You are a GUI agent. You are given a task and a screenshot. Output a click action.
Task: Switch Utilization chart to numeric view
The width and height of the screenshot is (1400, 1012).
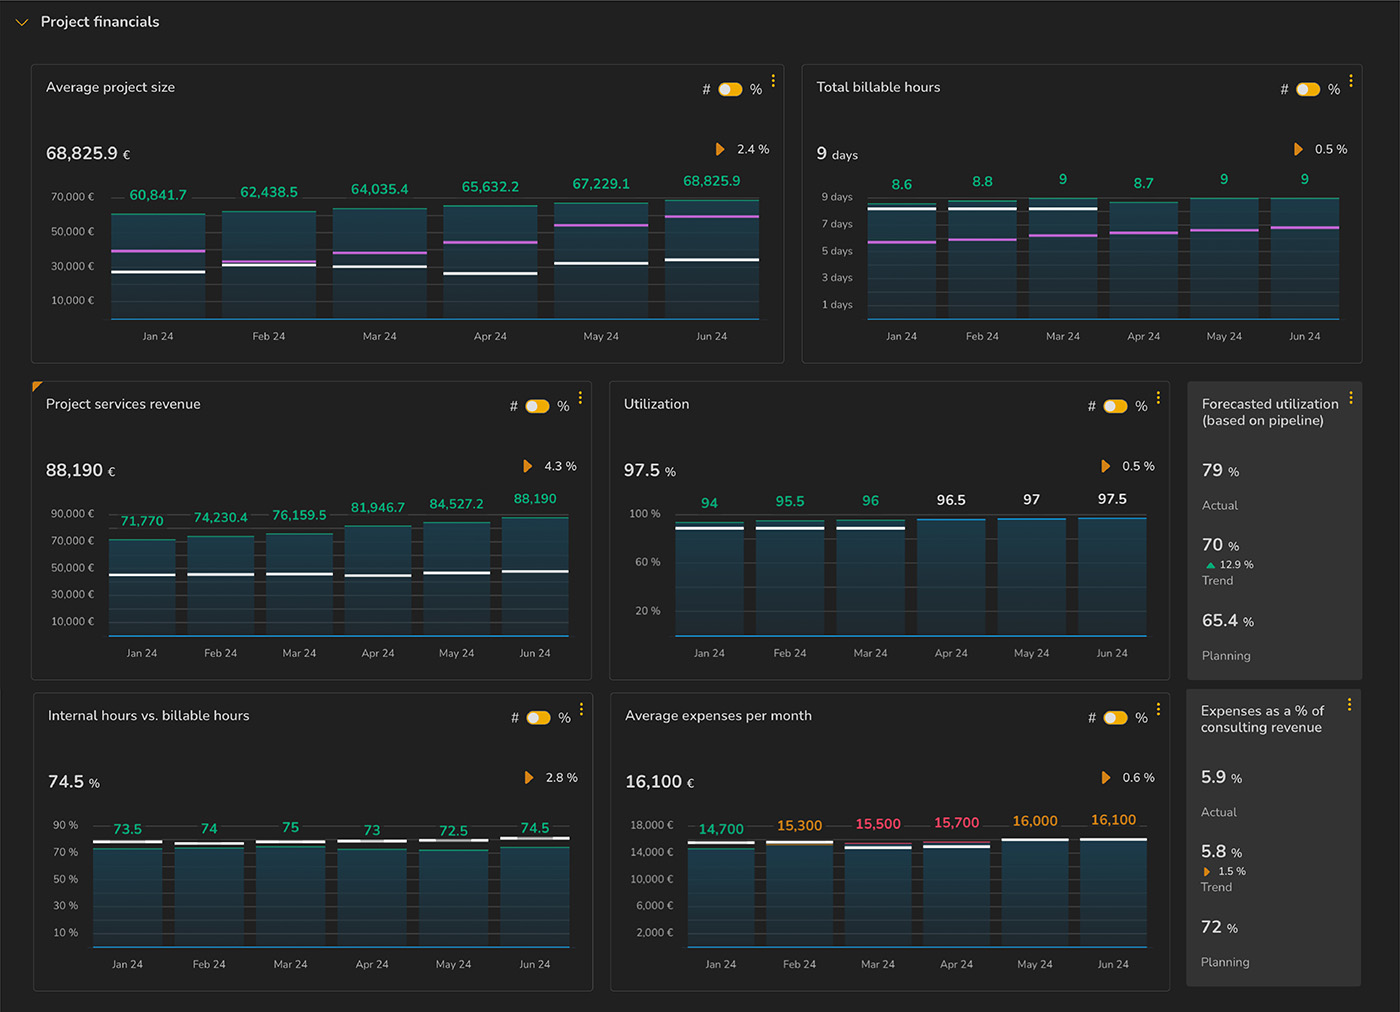[1114, 406]
